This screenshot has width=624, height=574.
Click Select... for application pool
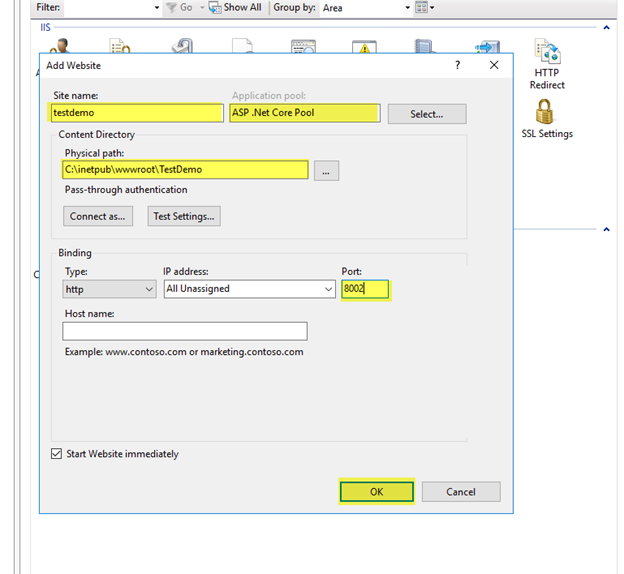pos(426,114)
